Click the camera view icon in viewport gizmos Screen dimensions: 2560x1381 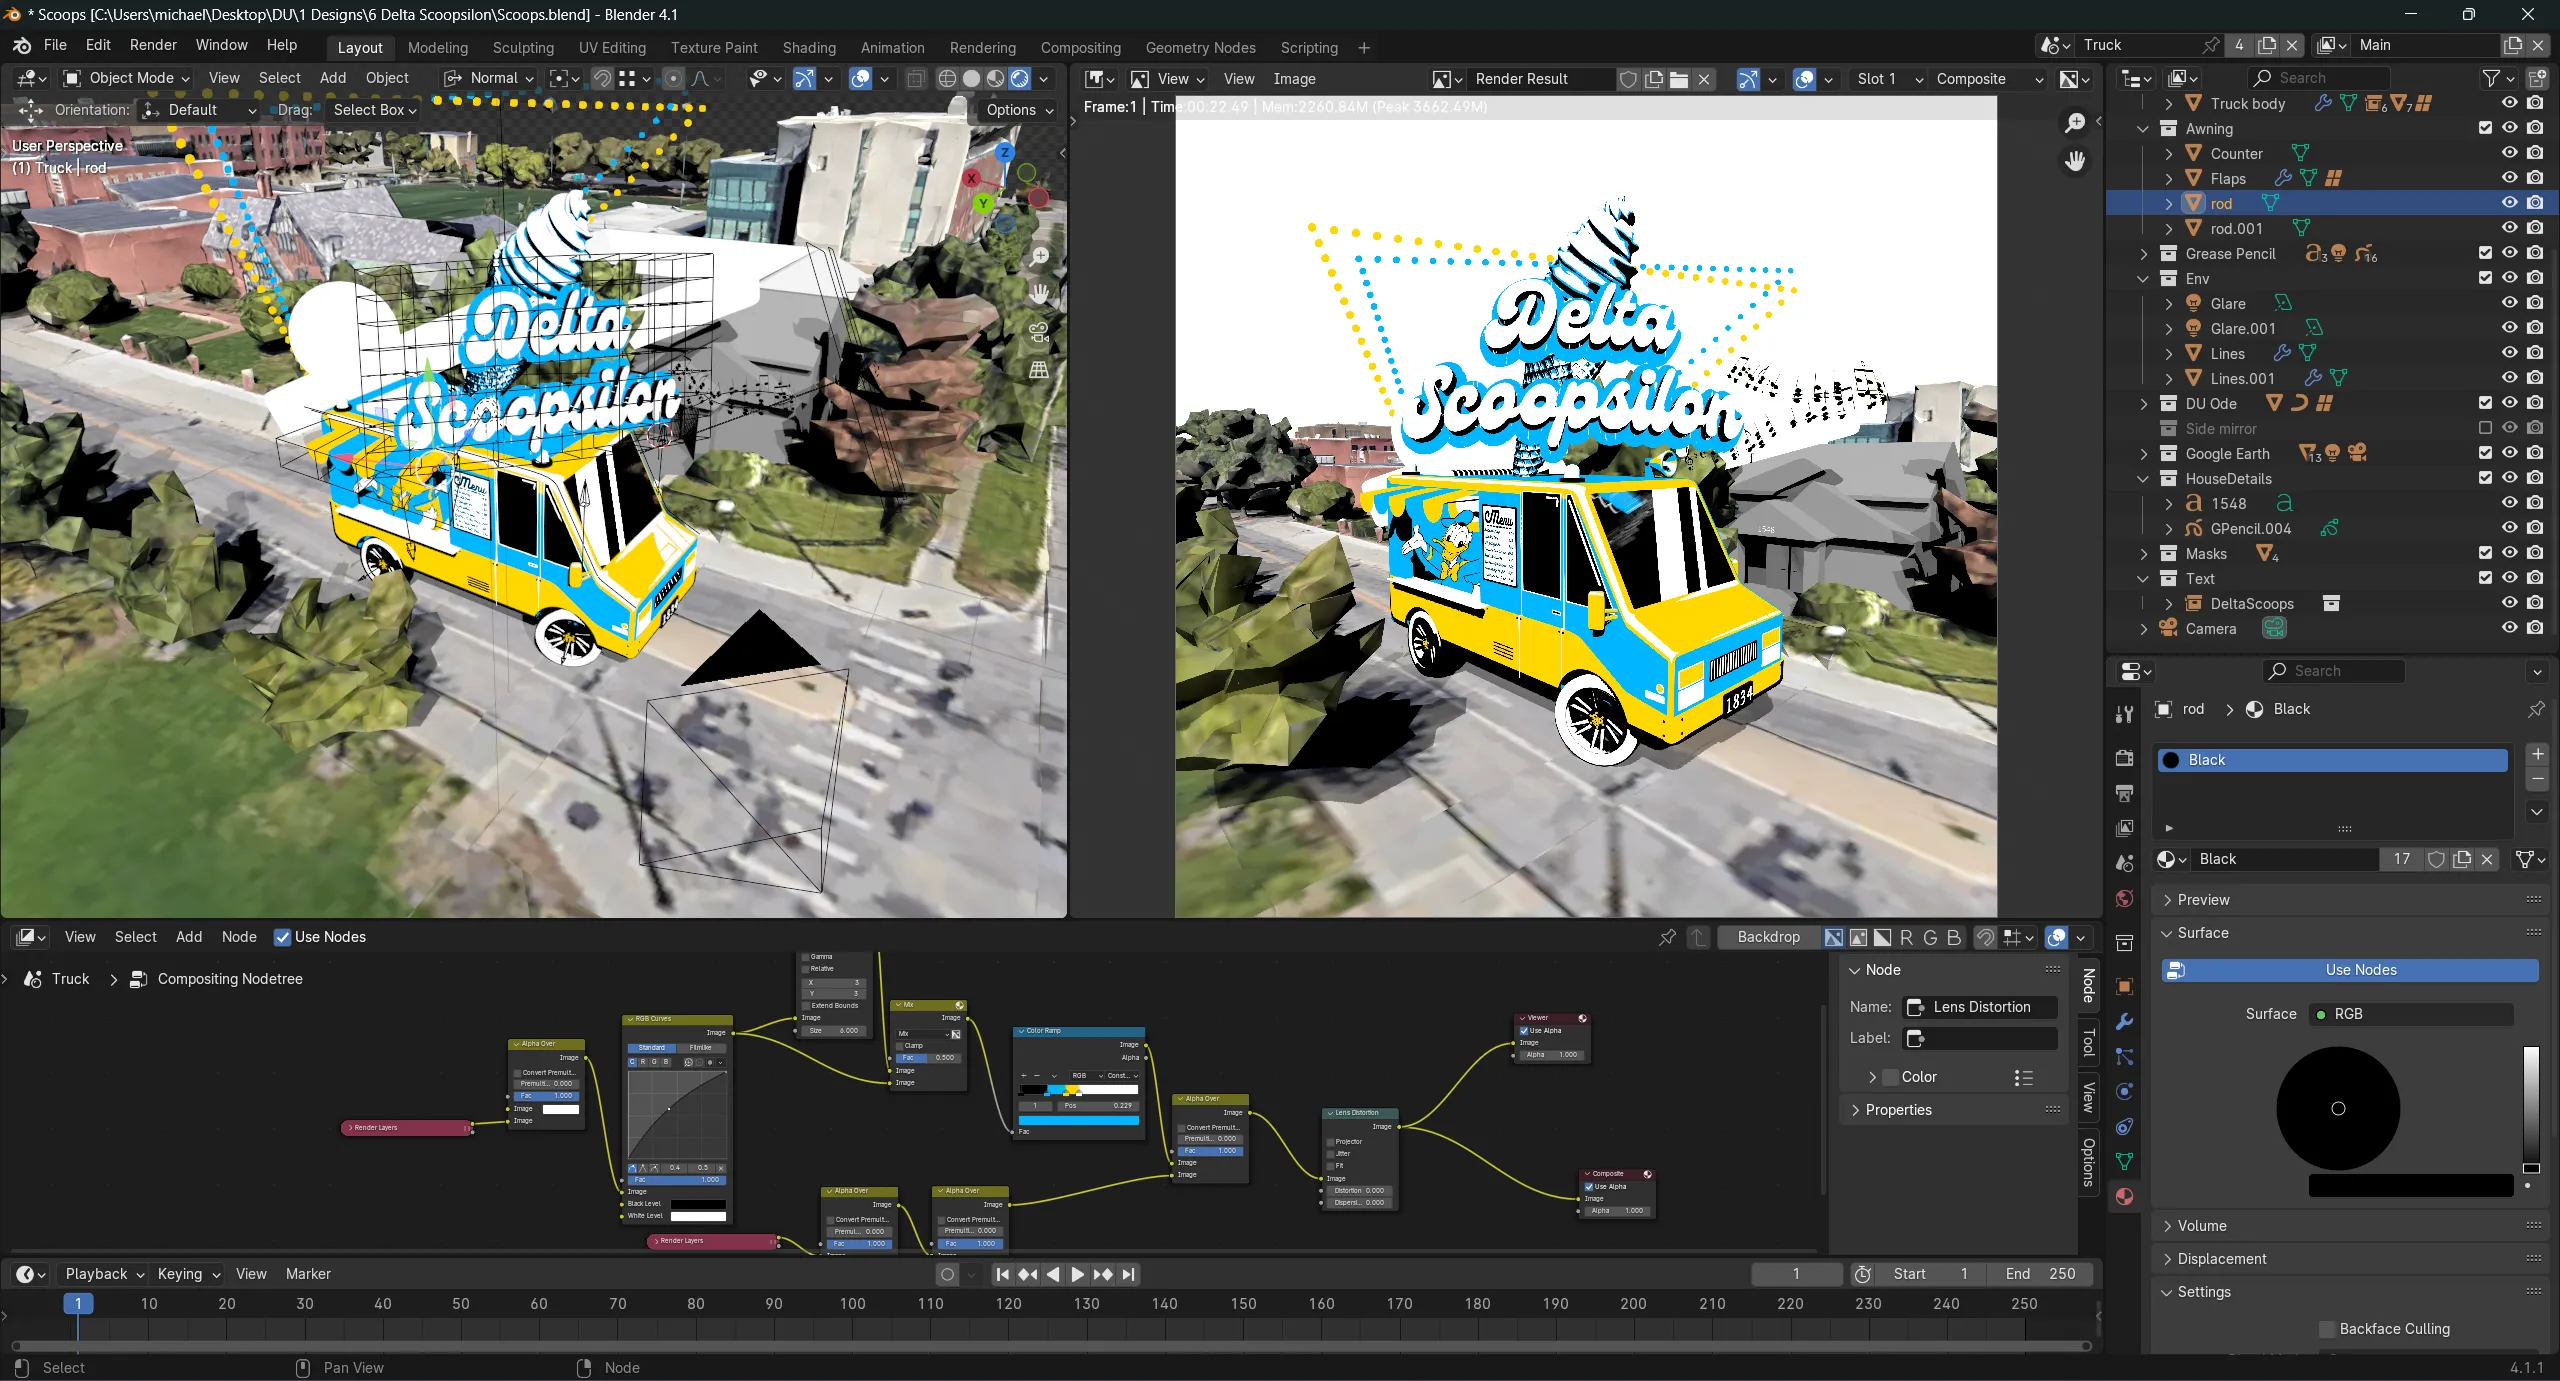[x=1038, y=333]
